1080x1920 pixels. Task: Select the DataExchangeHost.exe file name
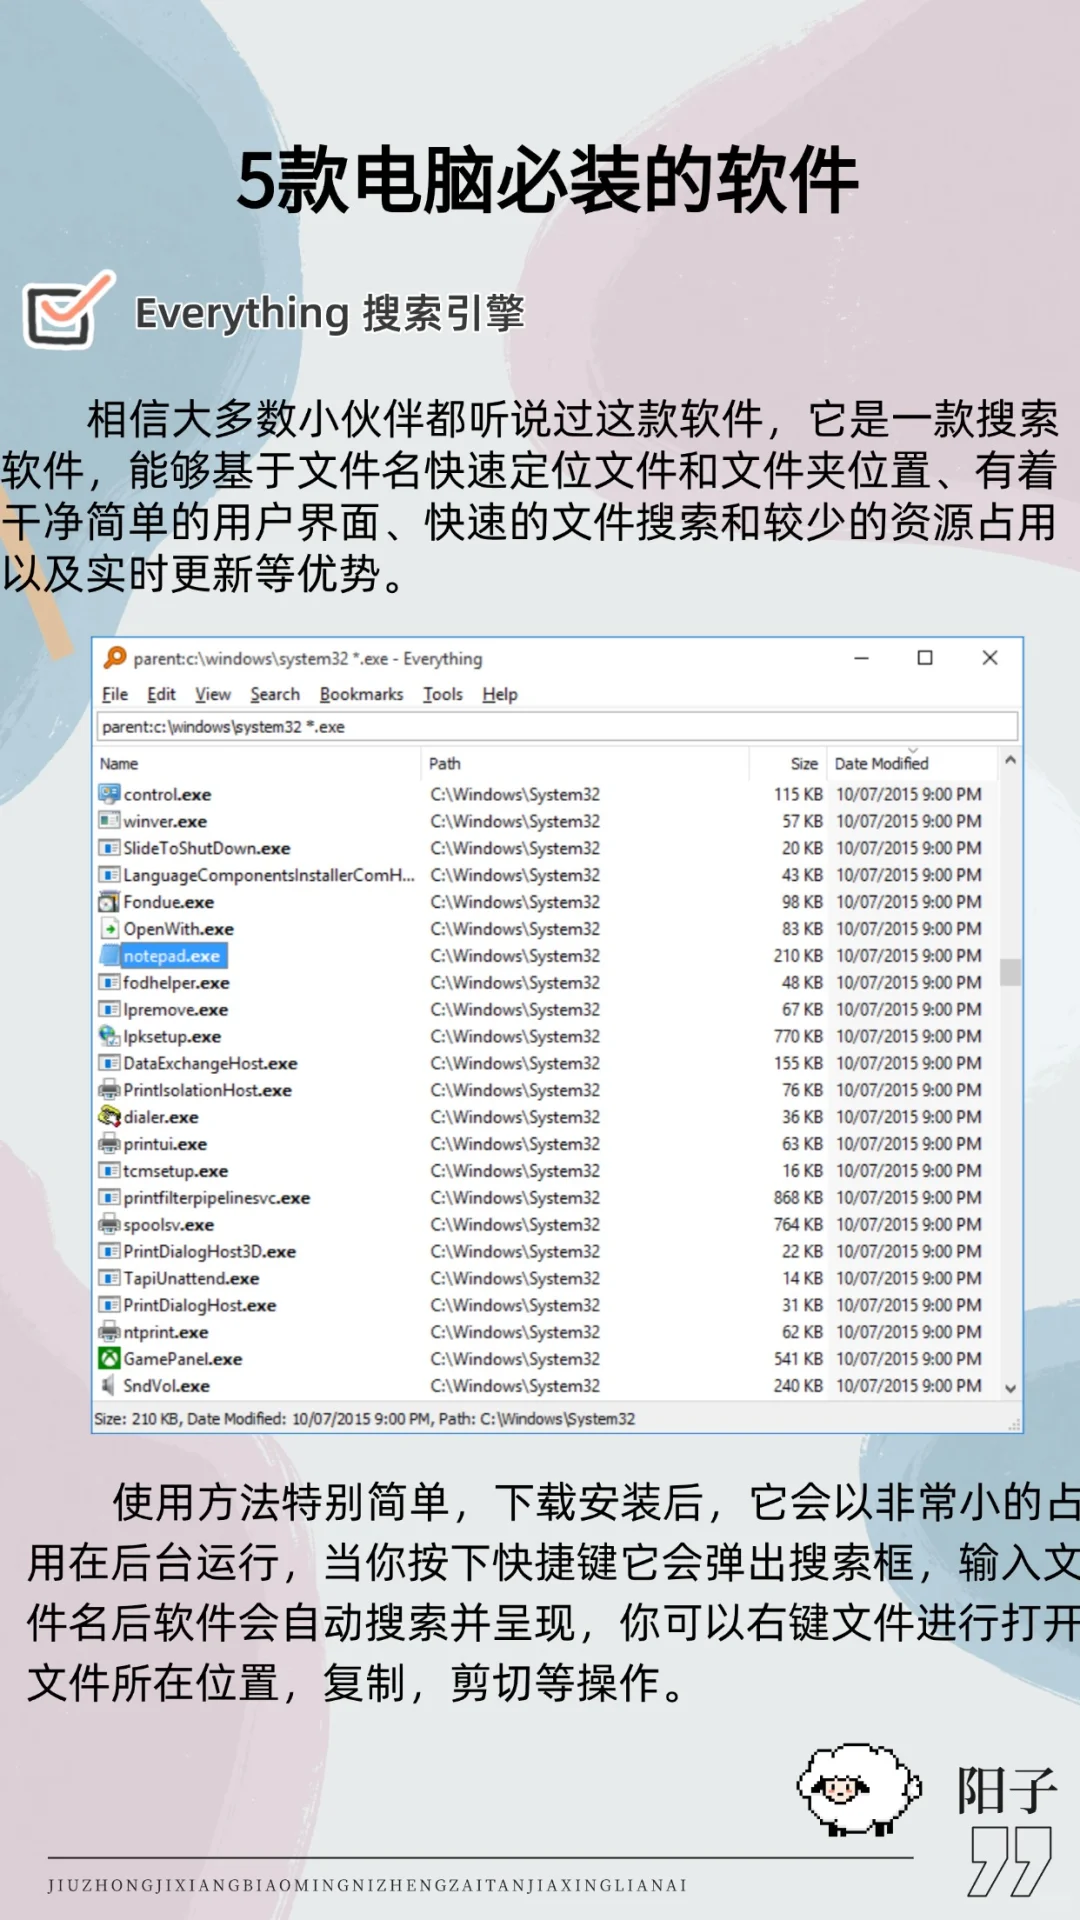point(210,1063)
